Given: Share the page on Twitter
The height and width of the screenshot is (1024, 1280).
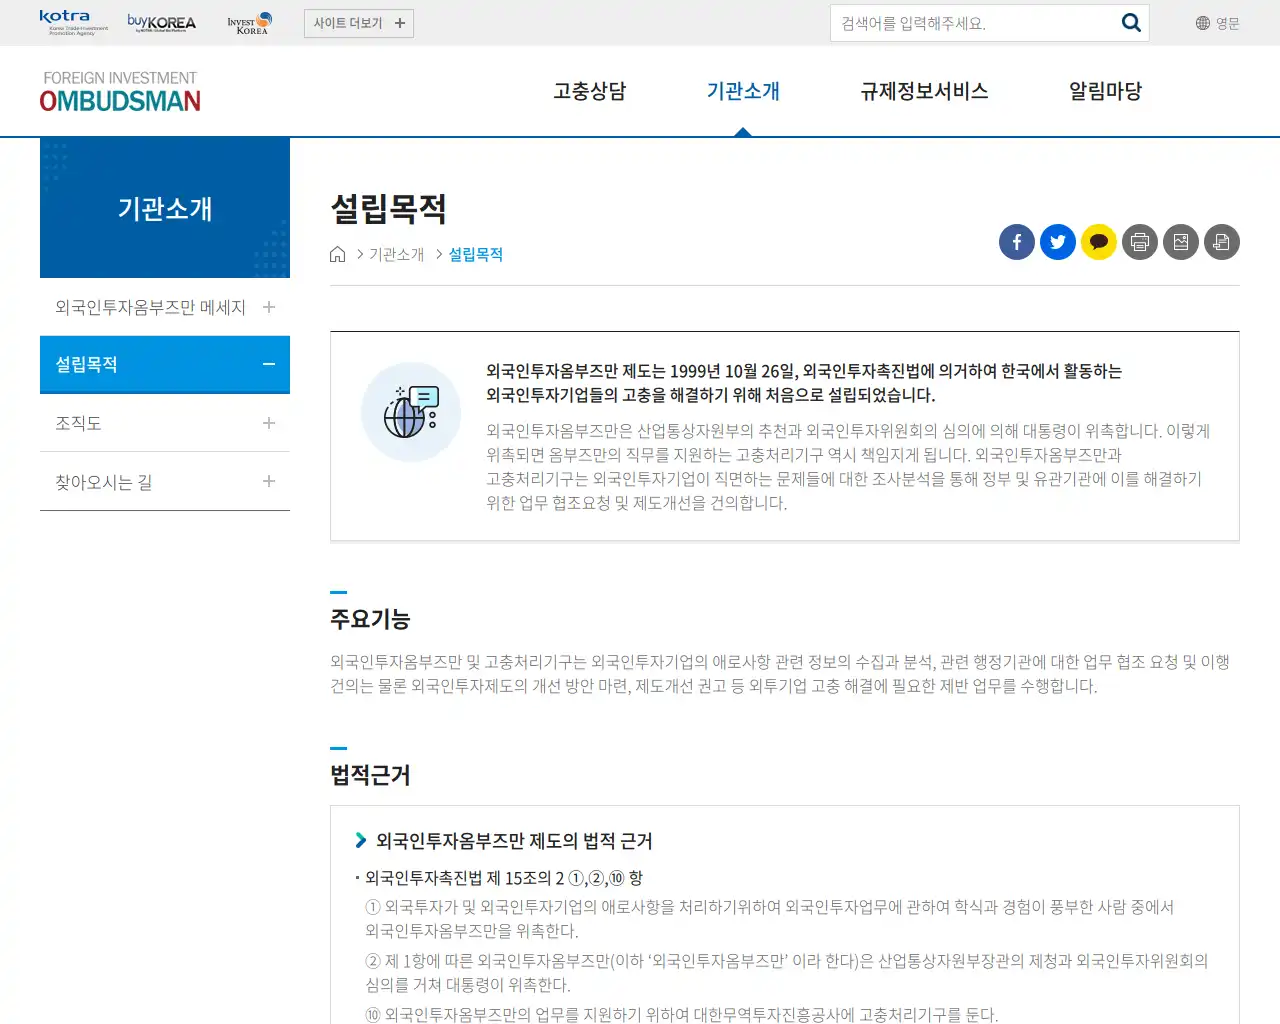Looking at the screenshot, I should coord(1057,242).
